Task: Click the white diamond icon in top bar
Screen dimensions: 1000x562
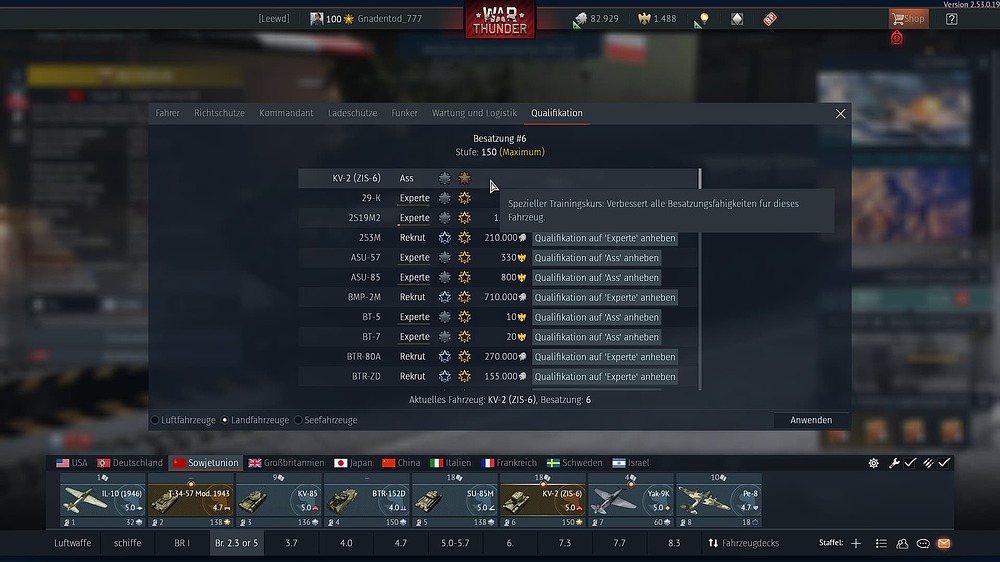Action: point(737,19)
